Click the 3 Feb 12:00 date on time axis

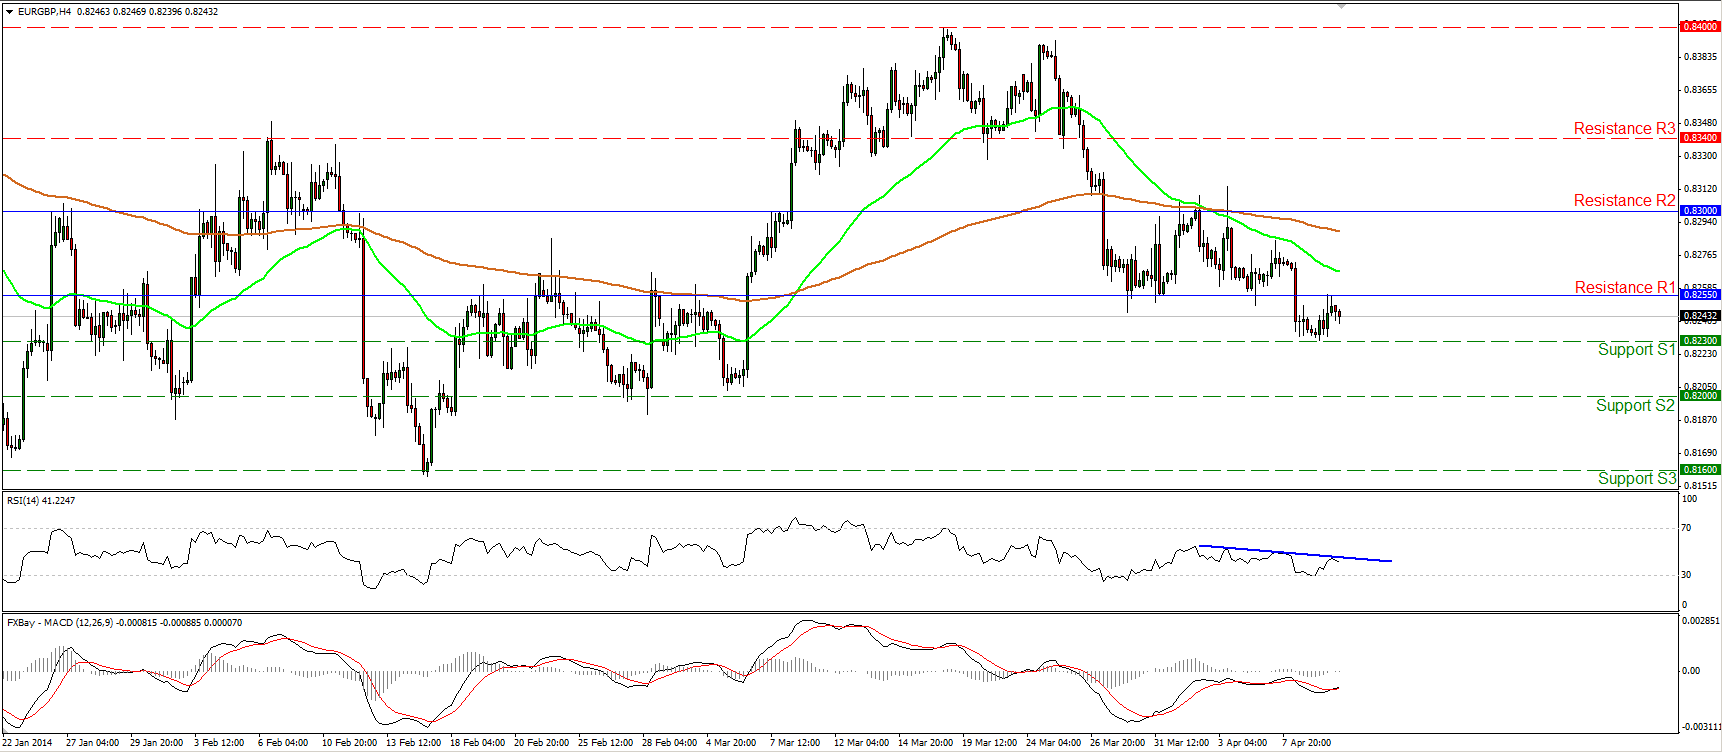coord(219,743)
